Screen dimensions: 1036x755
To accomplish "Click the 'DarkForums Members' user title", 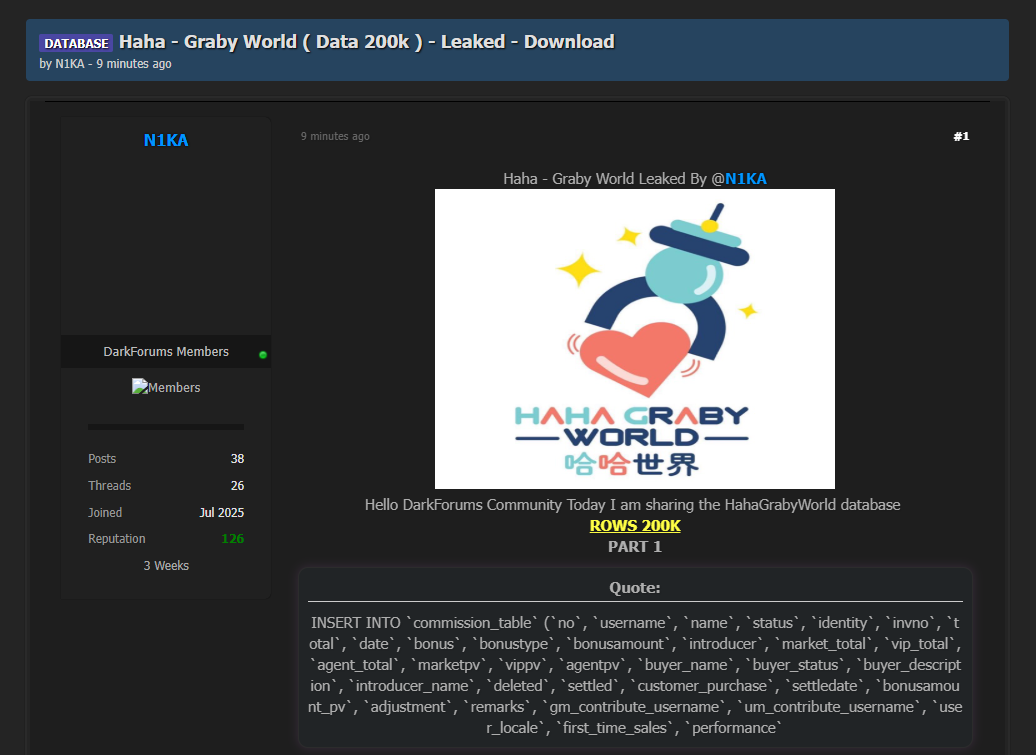I will [166, 351].
